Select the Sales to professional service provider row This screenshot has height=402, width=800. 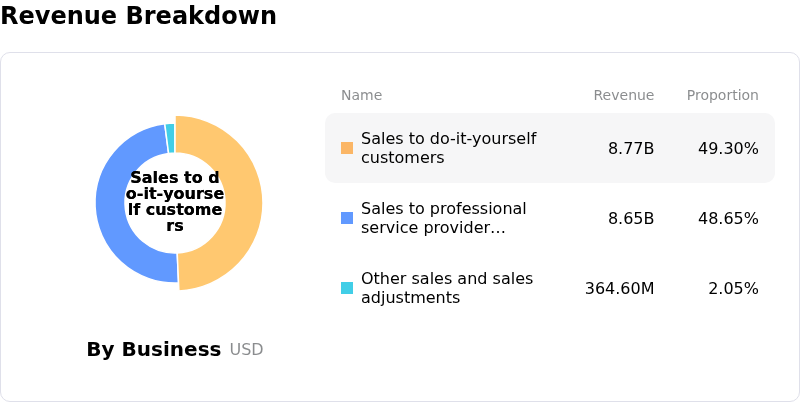tap(550, 218)
